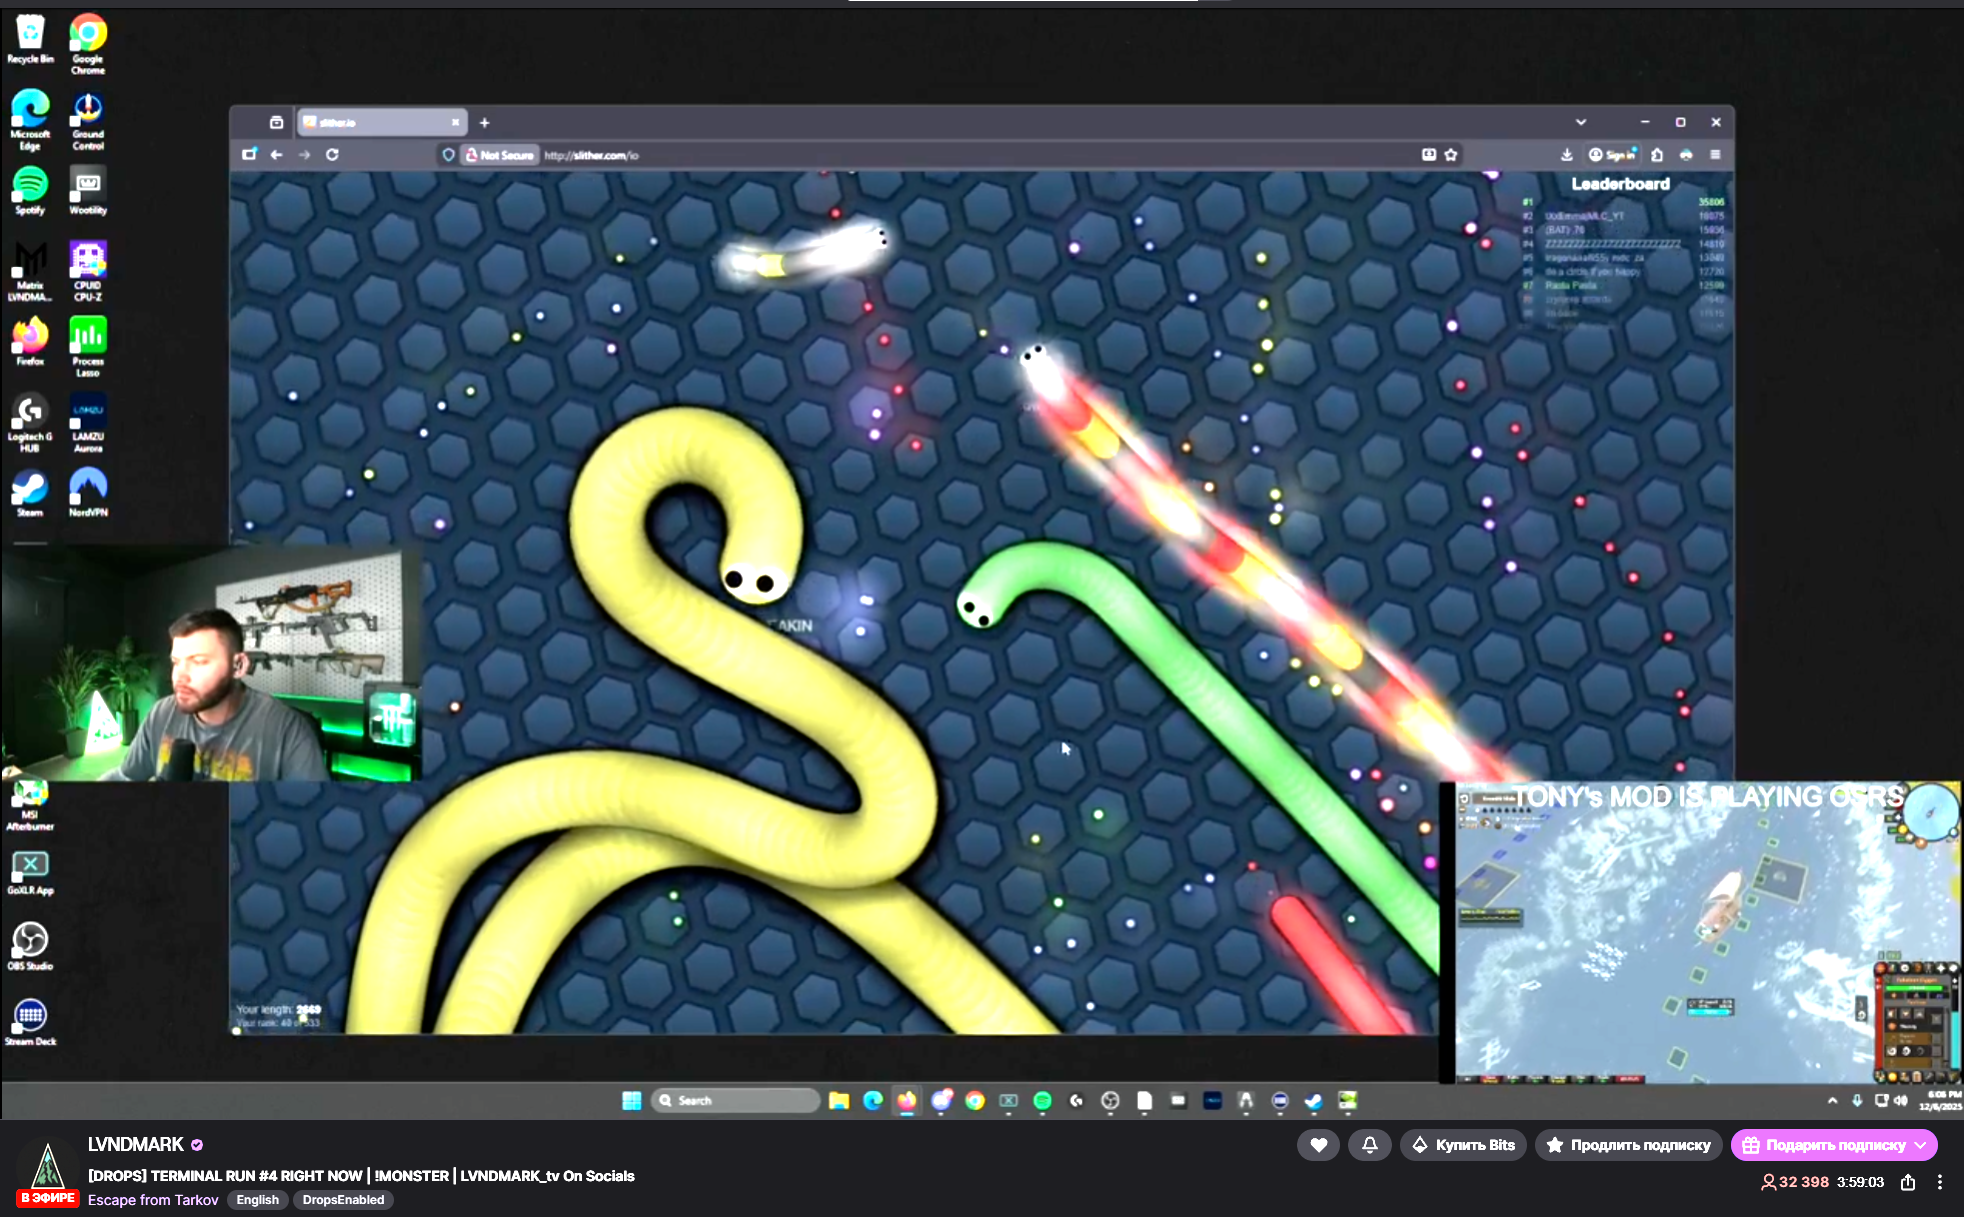Click the share stream icon

point(1908,1182)
